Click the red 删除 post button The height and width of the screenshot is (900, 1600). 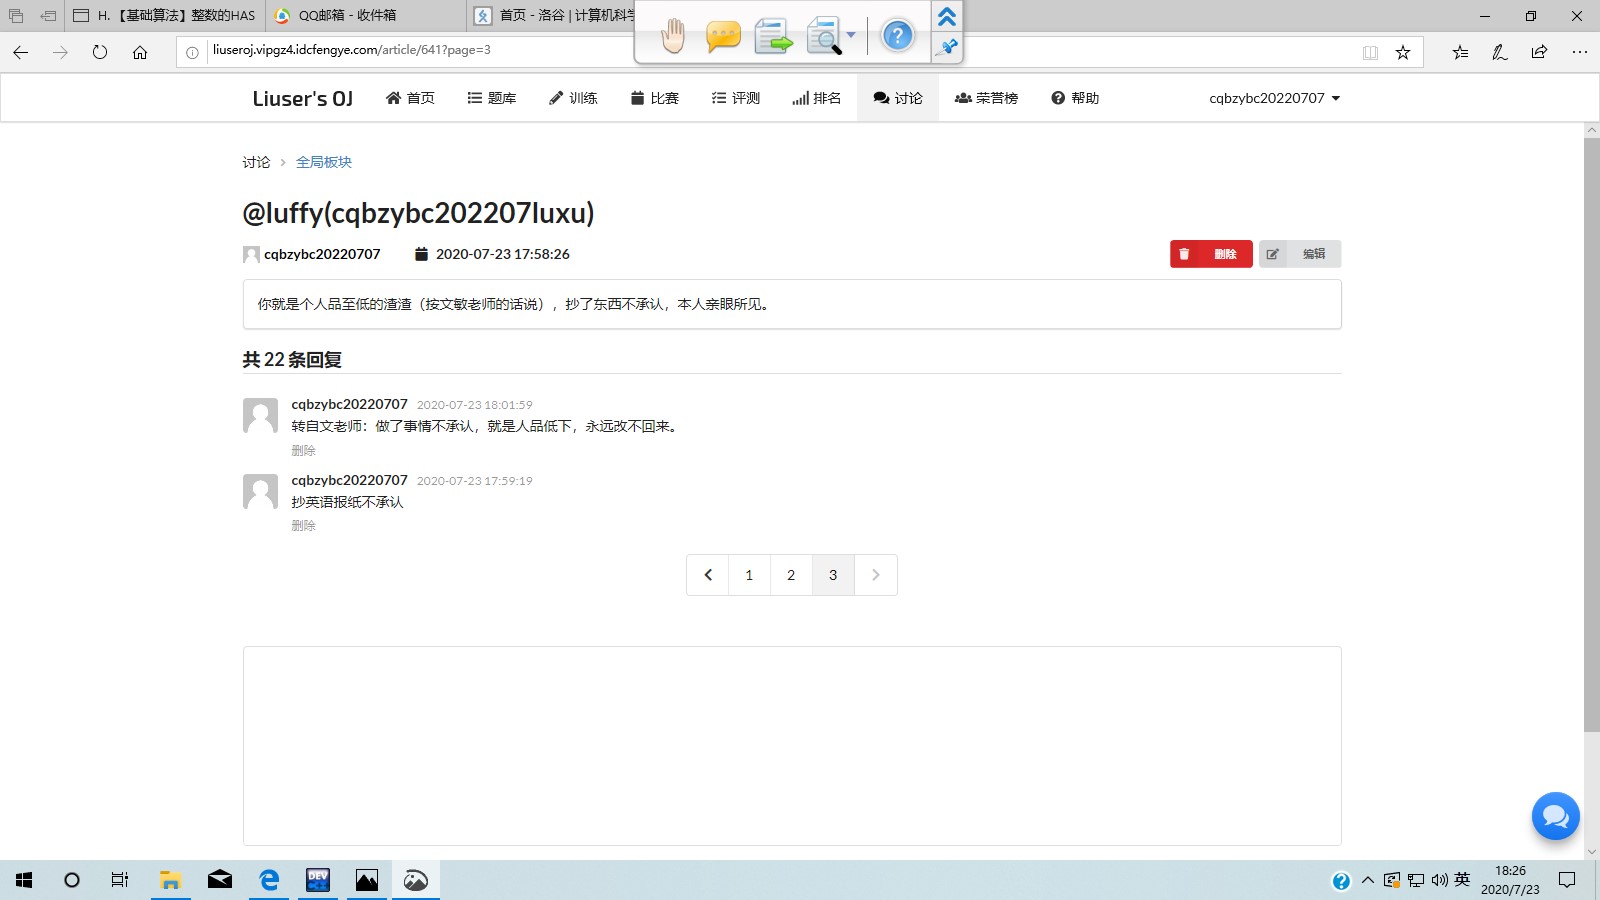pyautogui.click(x=1211, y=254)
